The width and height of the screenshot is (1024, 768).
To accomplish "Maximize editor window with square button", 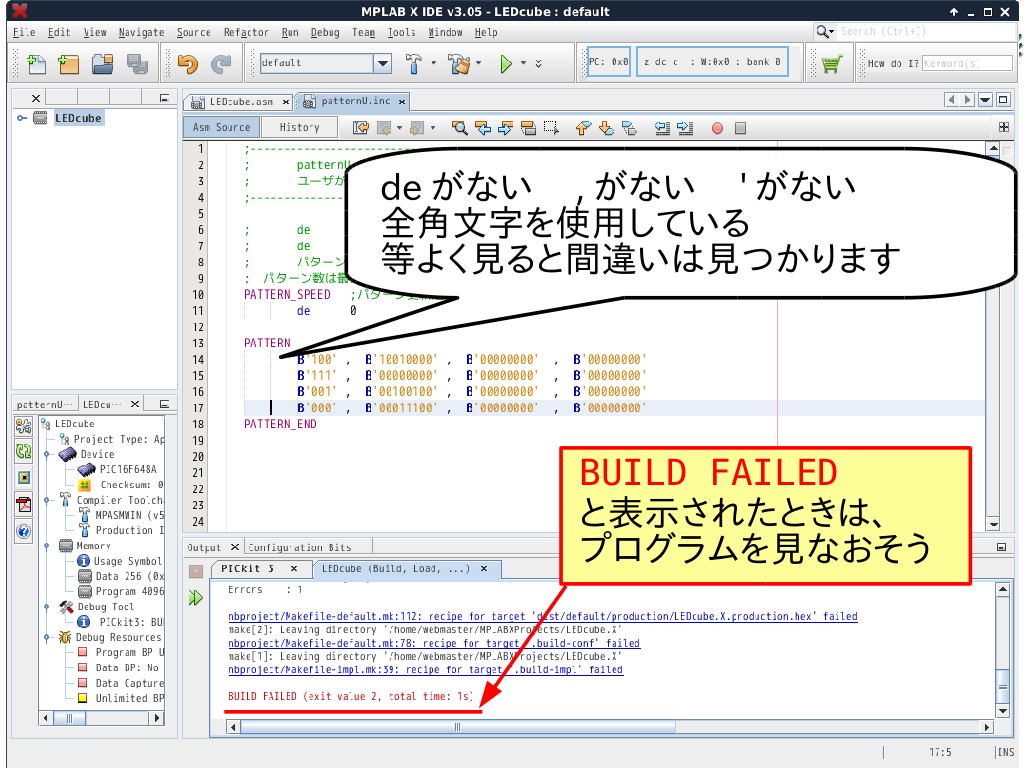I will (1003, 100).
